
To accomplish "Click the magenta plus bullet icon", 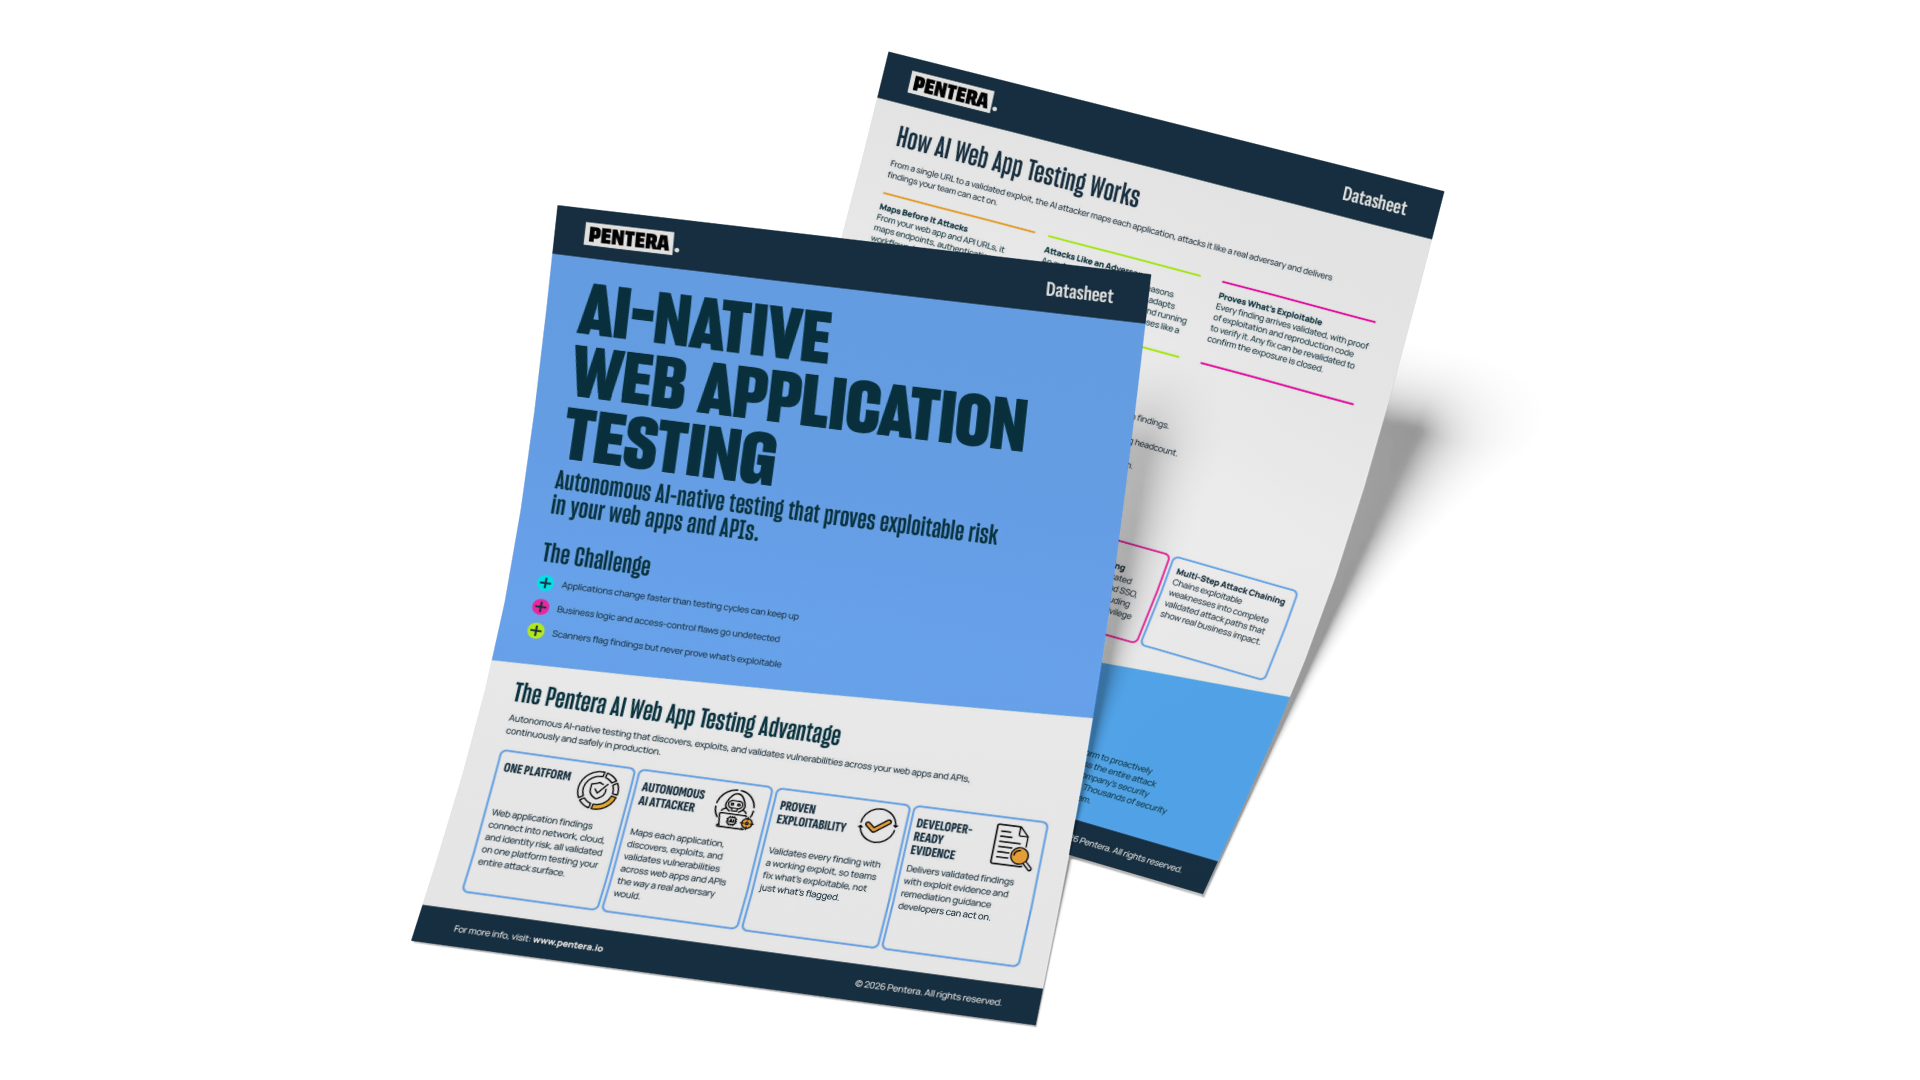I will [x=541, y=607].
